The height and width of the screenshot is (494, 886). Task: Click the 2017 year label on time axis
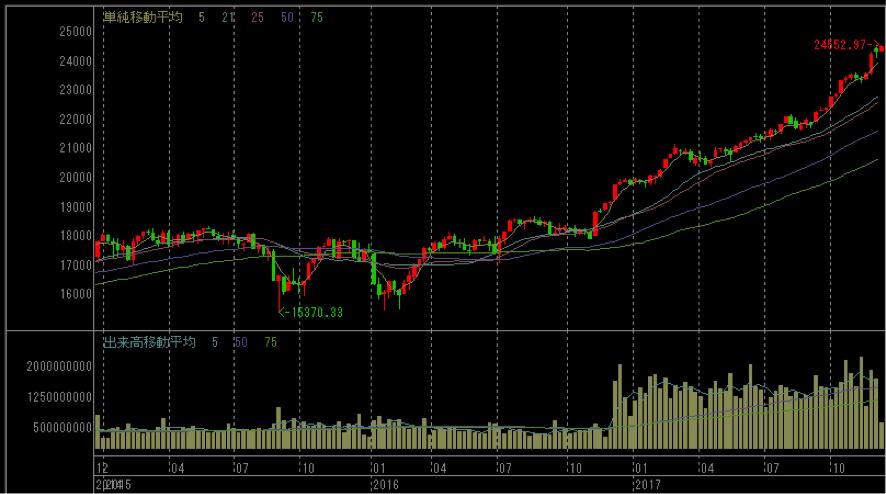(649, 483)
